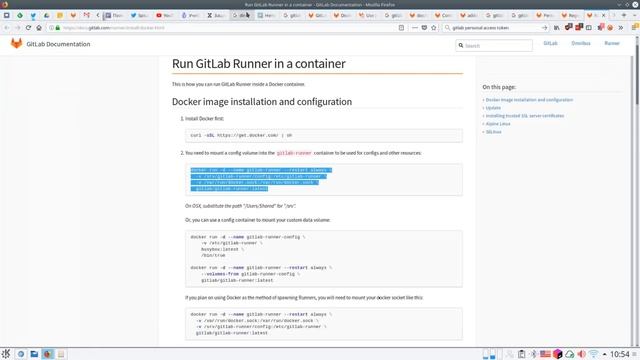Toggle the Firefox sidebar panel
The width and height of the screenshot is (640, 360).
point(589,28)
